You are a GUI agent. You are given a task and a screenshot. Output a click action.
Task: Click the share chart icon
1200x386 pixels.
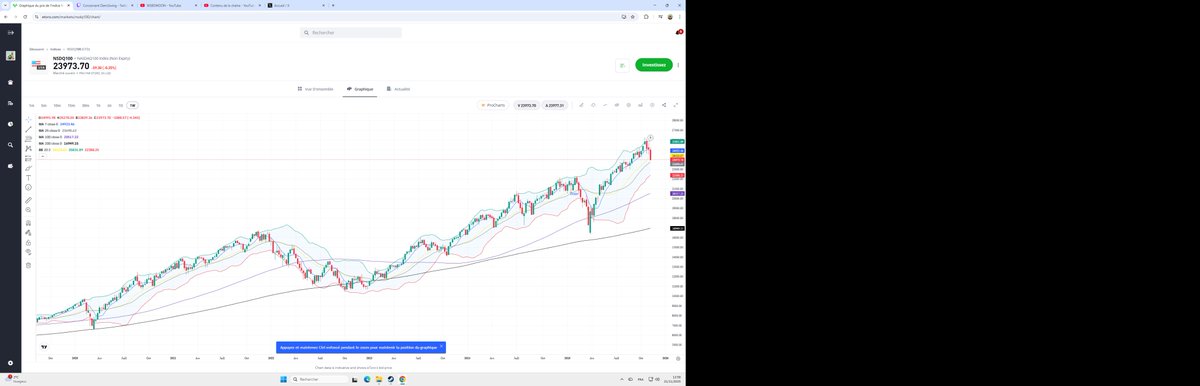(664, 105)
